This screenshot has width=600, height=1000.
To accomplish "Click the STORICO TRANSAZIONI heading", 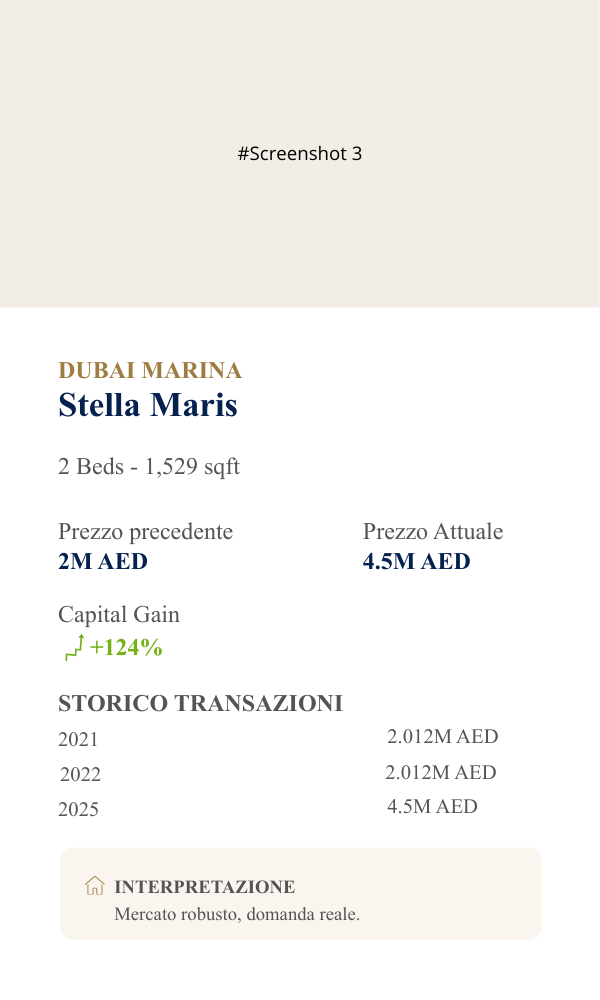I will (200, 704).
